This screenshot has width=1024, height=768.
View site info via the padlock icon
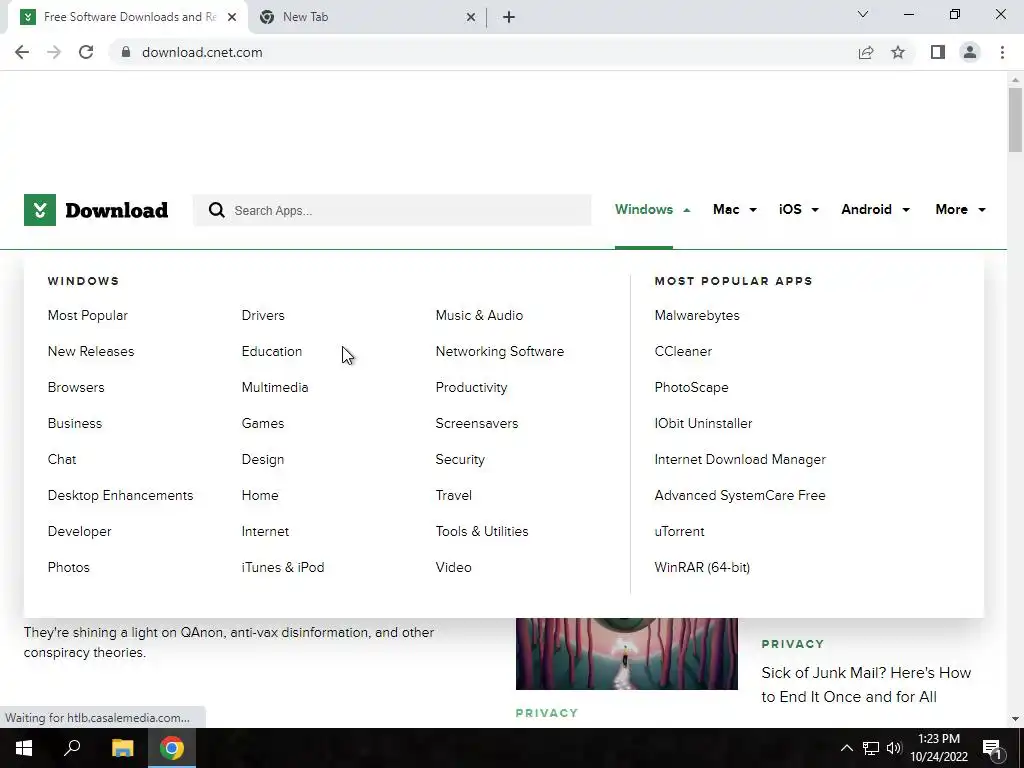[x=126, y=52]
